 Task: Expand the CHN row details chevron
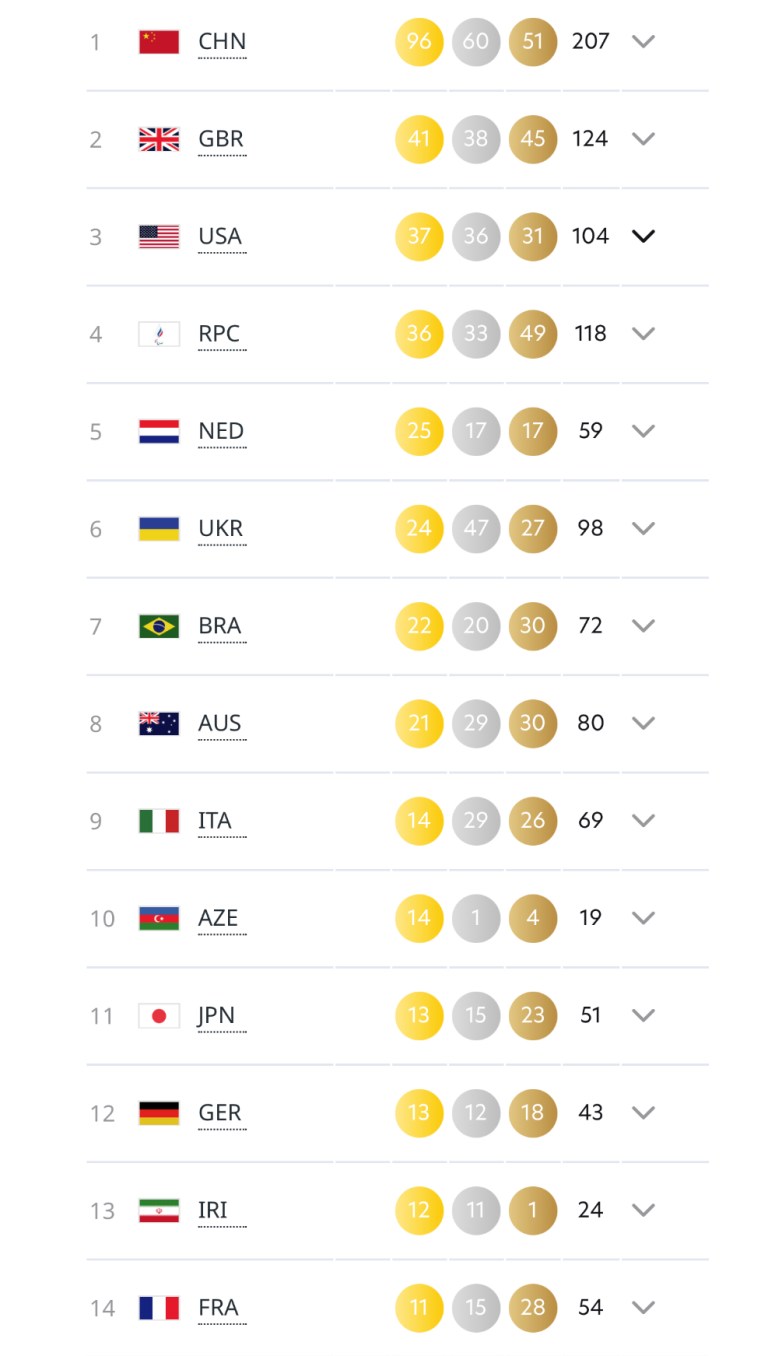point(643,42)
